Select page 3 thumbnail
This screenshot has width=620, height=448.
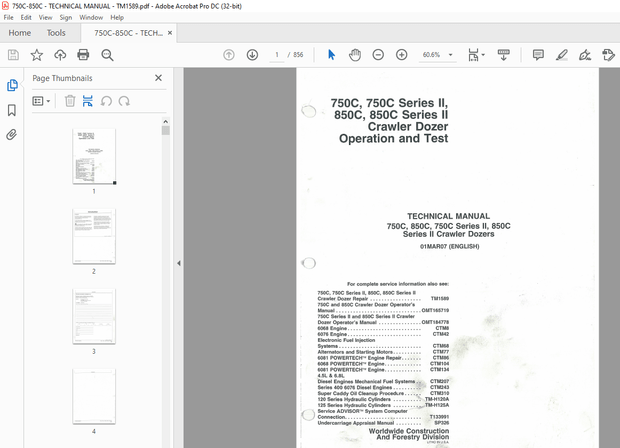point(94,316)
